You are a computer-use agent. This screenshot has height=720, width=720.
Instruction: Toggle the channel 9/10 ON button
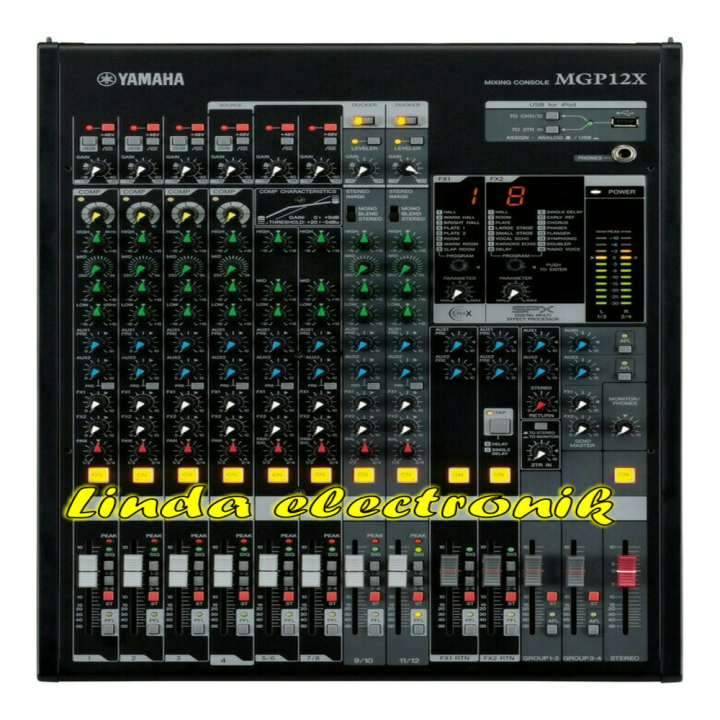[363, 475]
